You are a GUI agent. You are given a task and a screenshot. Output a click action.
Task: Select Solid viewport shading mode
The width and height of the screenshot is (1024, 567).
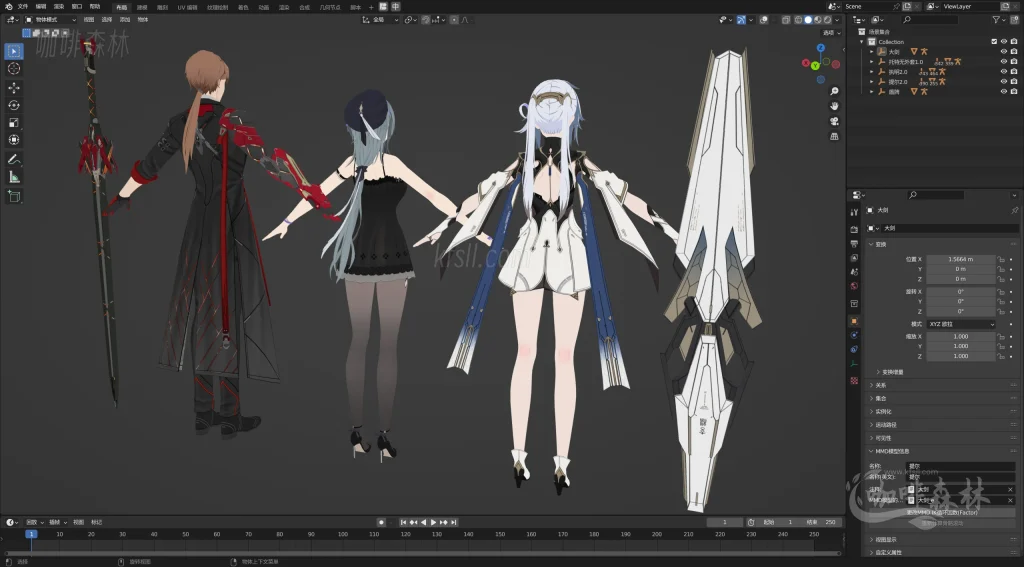(808, 20)
